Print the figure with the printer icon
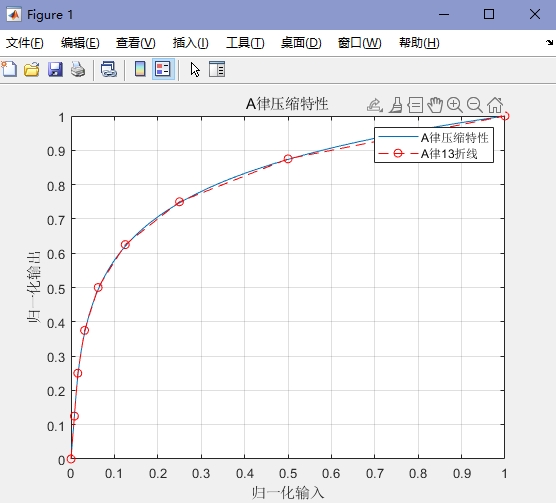 [78, 69]
